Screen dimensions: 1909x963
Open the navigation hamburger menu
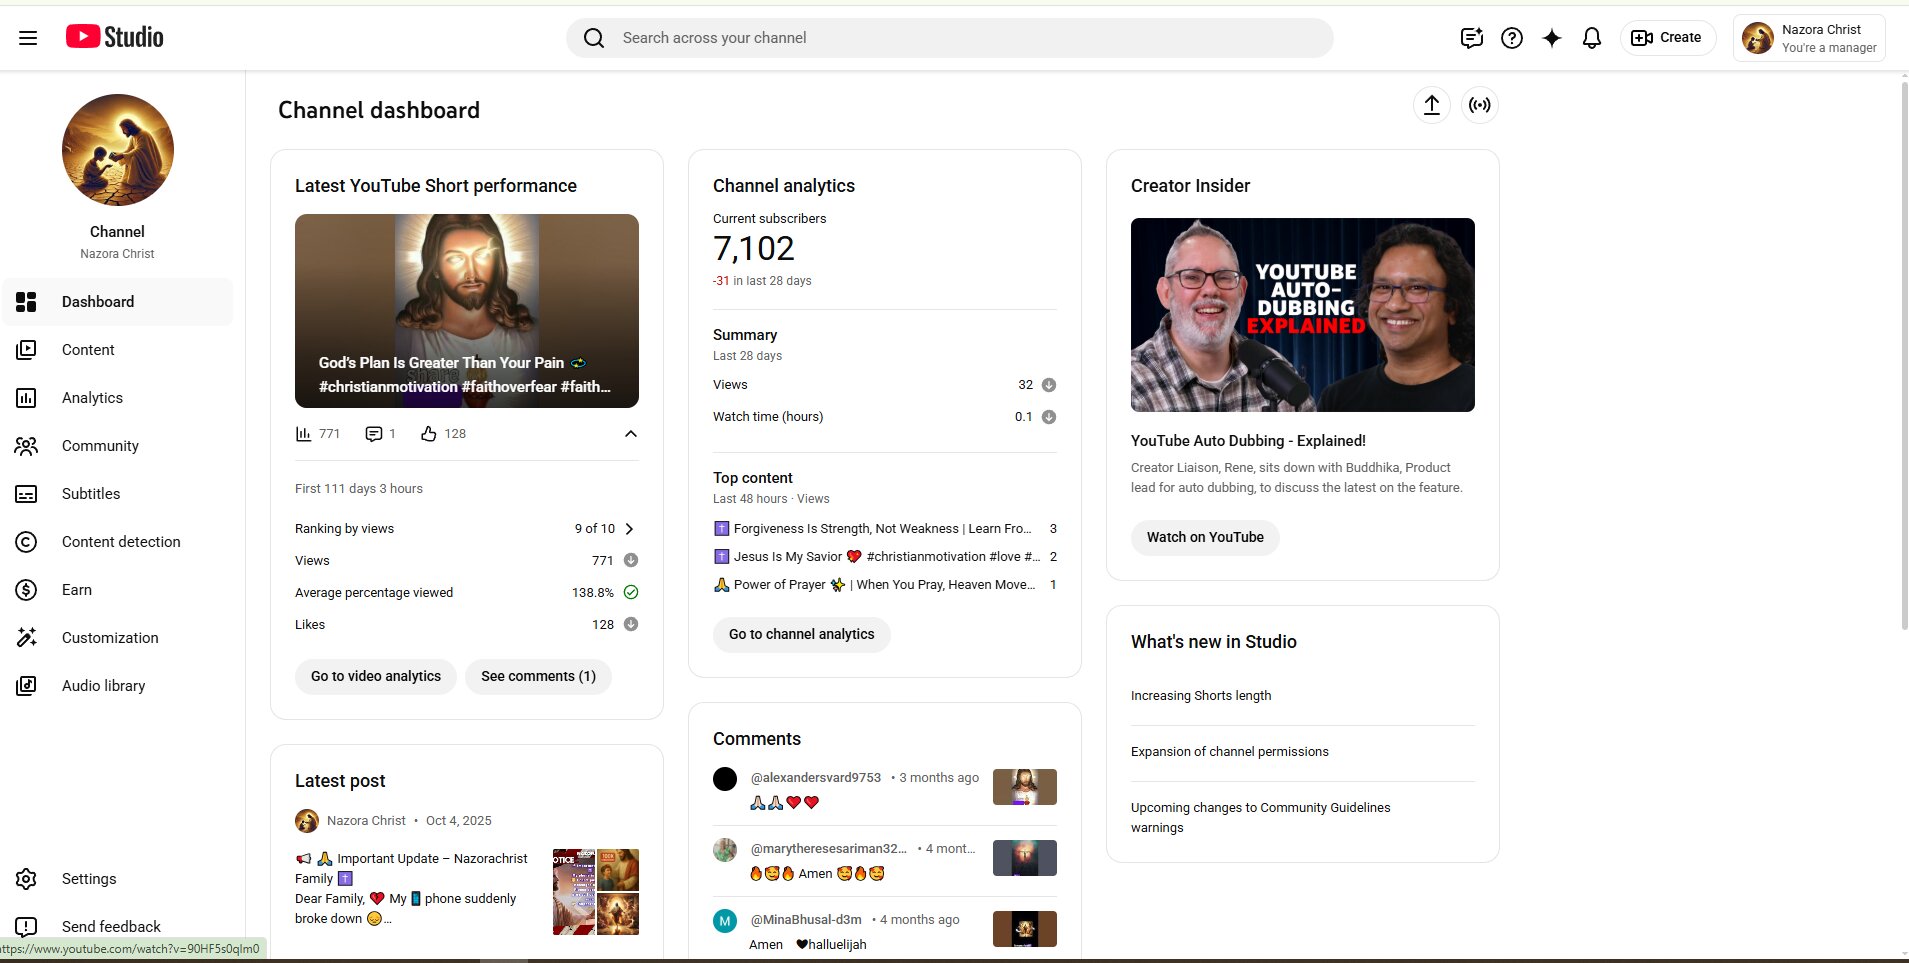point(27,37)
